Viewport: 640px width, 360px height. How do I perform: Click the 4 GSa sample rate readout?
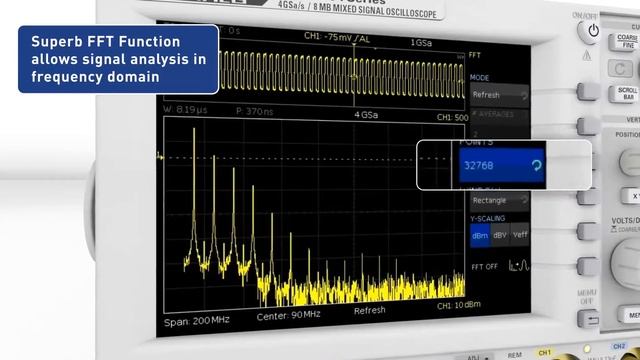pos(366,115)
